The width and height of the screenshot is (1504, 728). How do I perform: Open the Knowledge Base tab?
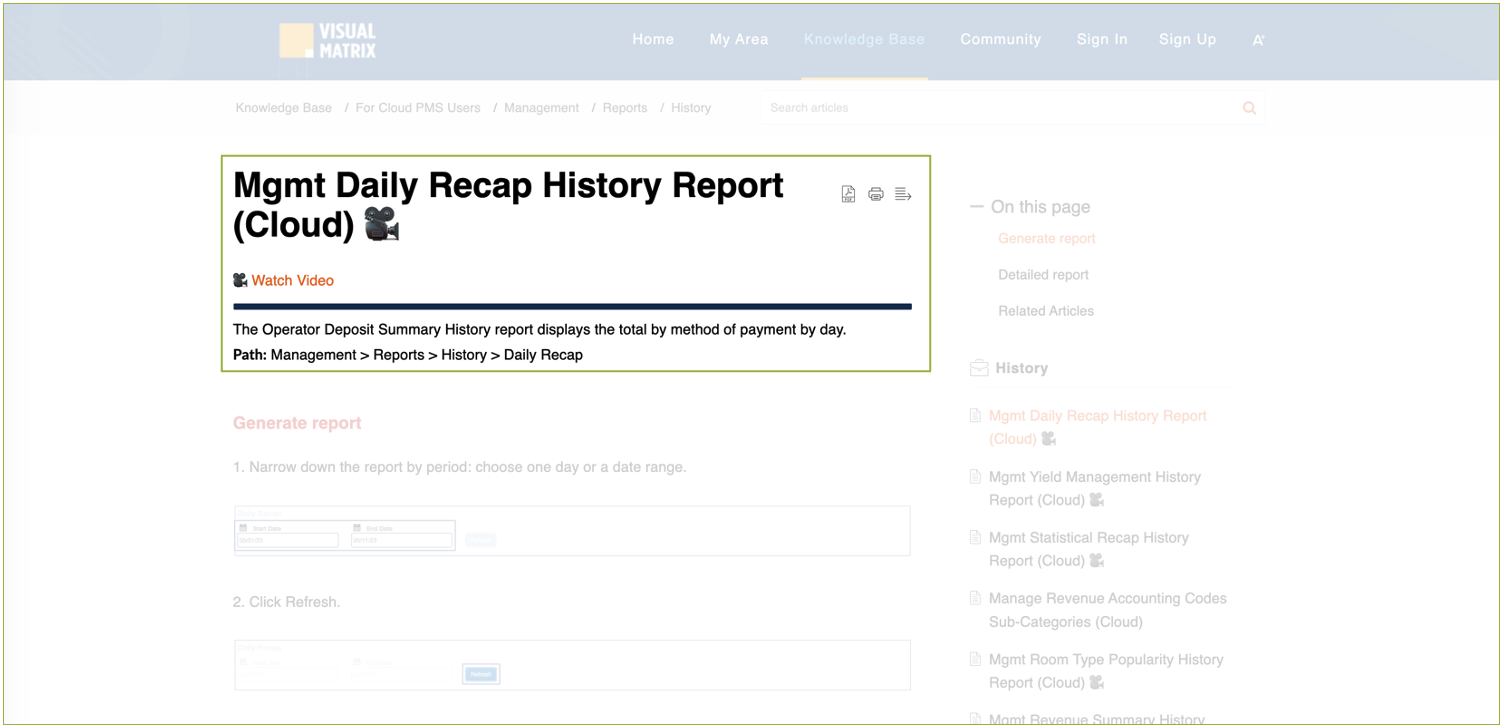pos(864,40)
